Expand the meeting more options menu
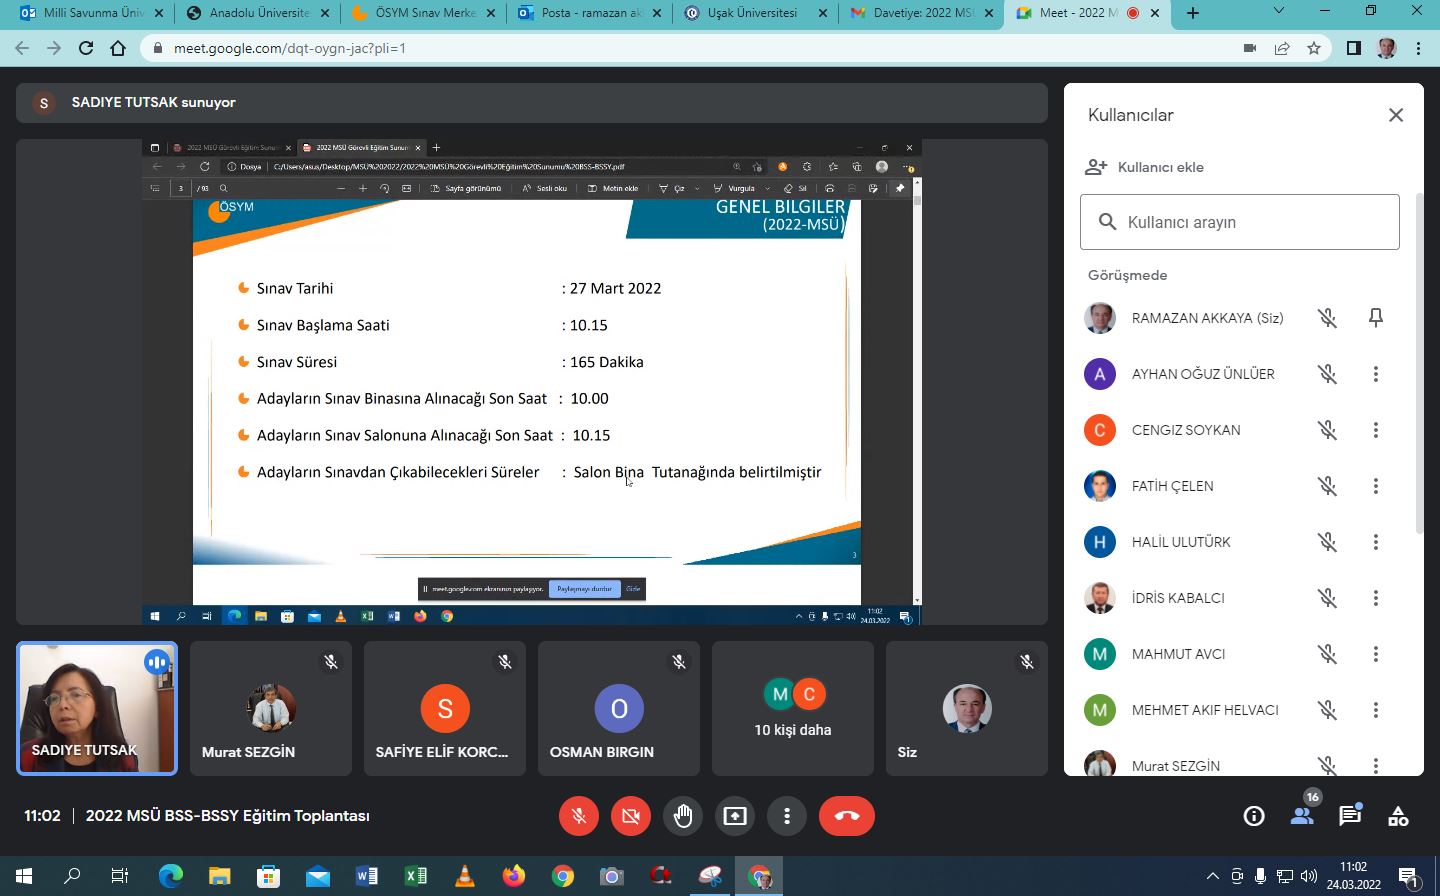Image resolution: width=1440 pixels, height=896 pixels. tap(787, 816)
